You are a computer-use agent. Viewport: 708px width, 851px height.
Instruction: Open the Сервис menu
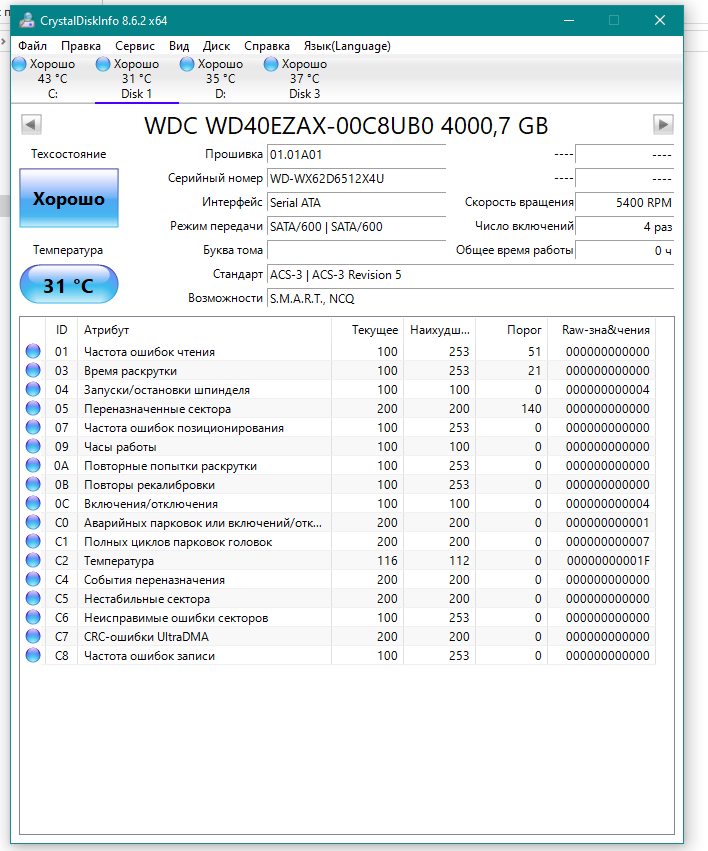[135, 46]
